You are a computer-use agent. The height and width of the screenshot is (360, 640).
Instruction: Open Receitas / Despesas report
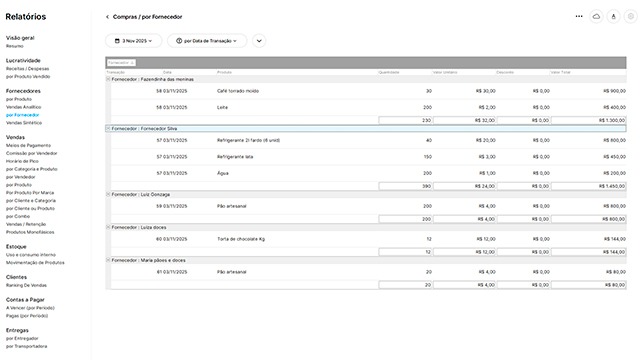(27, 69)
